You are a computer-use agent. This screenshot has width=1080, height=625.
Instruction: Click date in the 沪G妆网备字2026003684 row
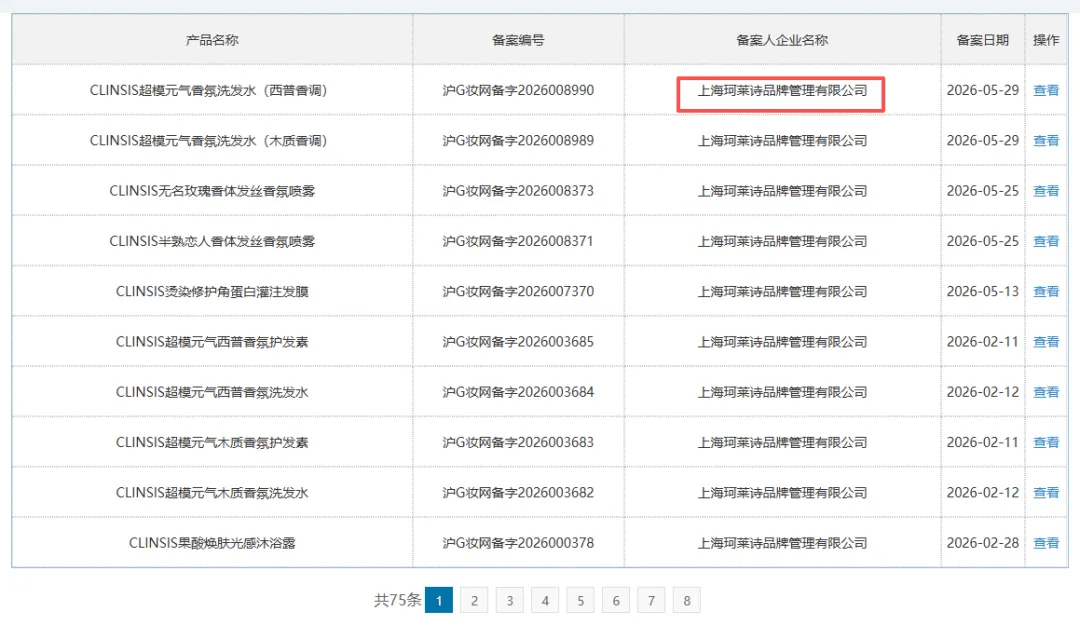[982, 392]
